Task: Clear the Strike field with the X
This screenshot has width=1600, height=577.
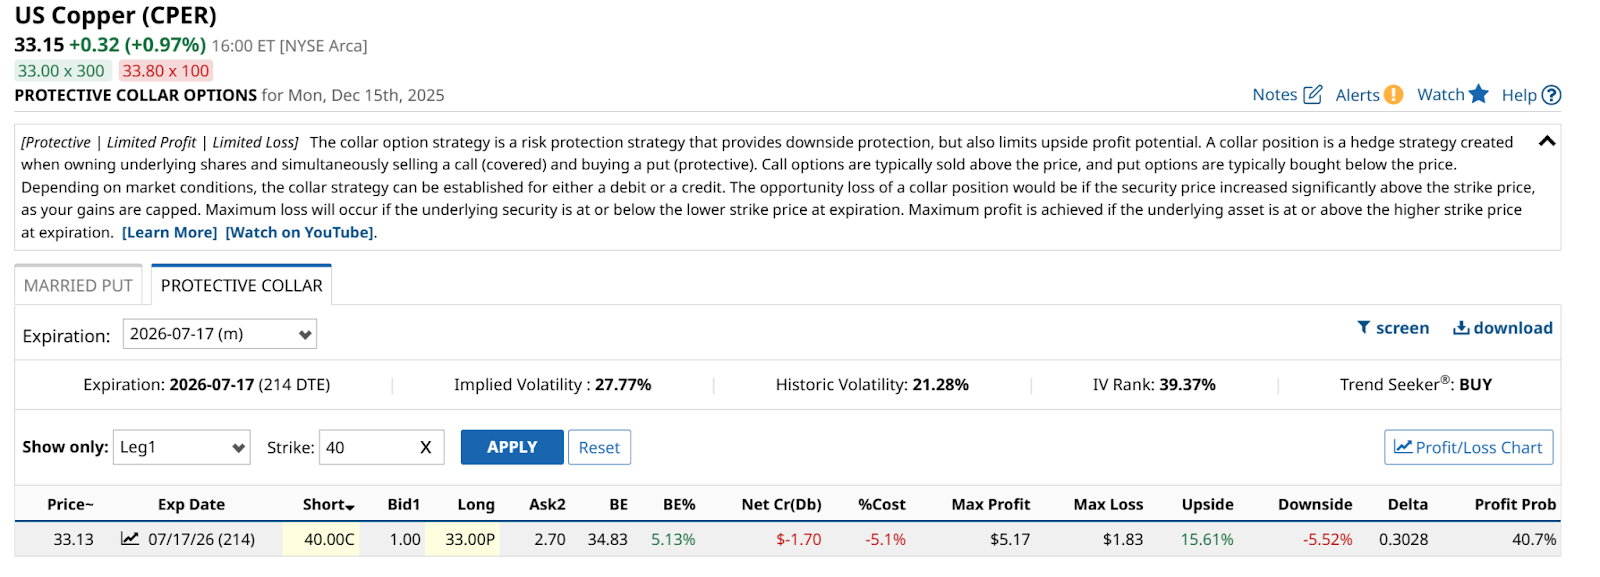Action: point(425,448)
